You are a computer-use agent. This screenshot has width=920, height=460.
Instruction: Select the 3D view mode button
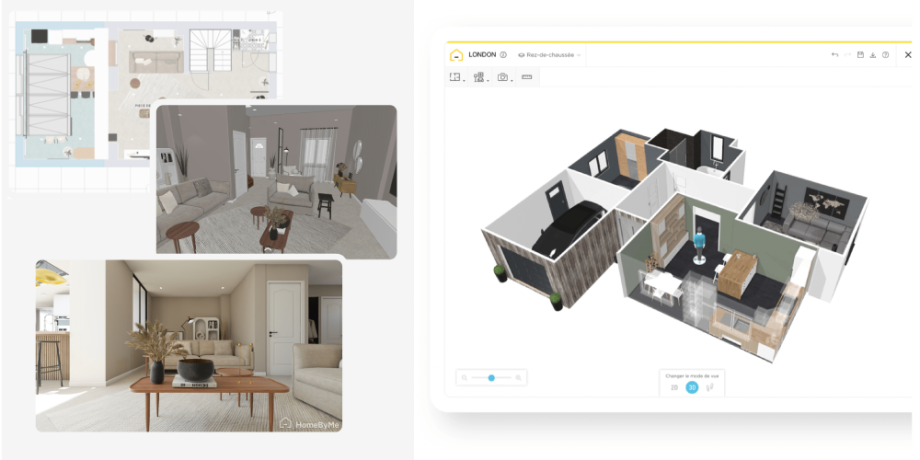692,387
